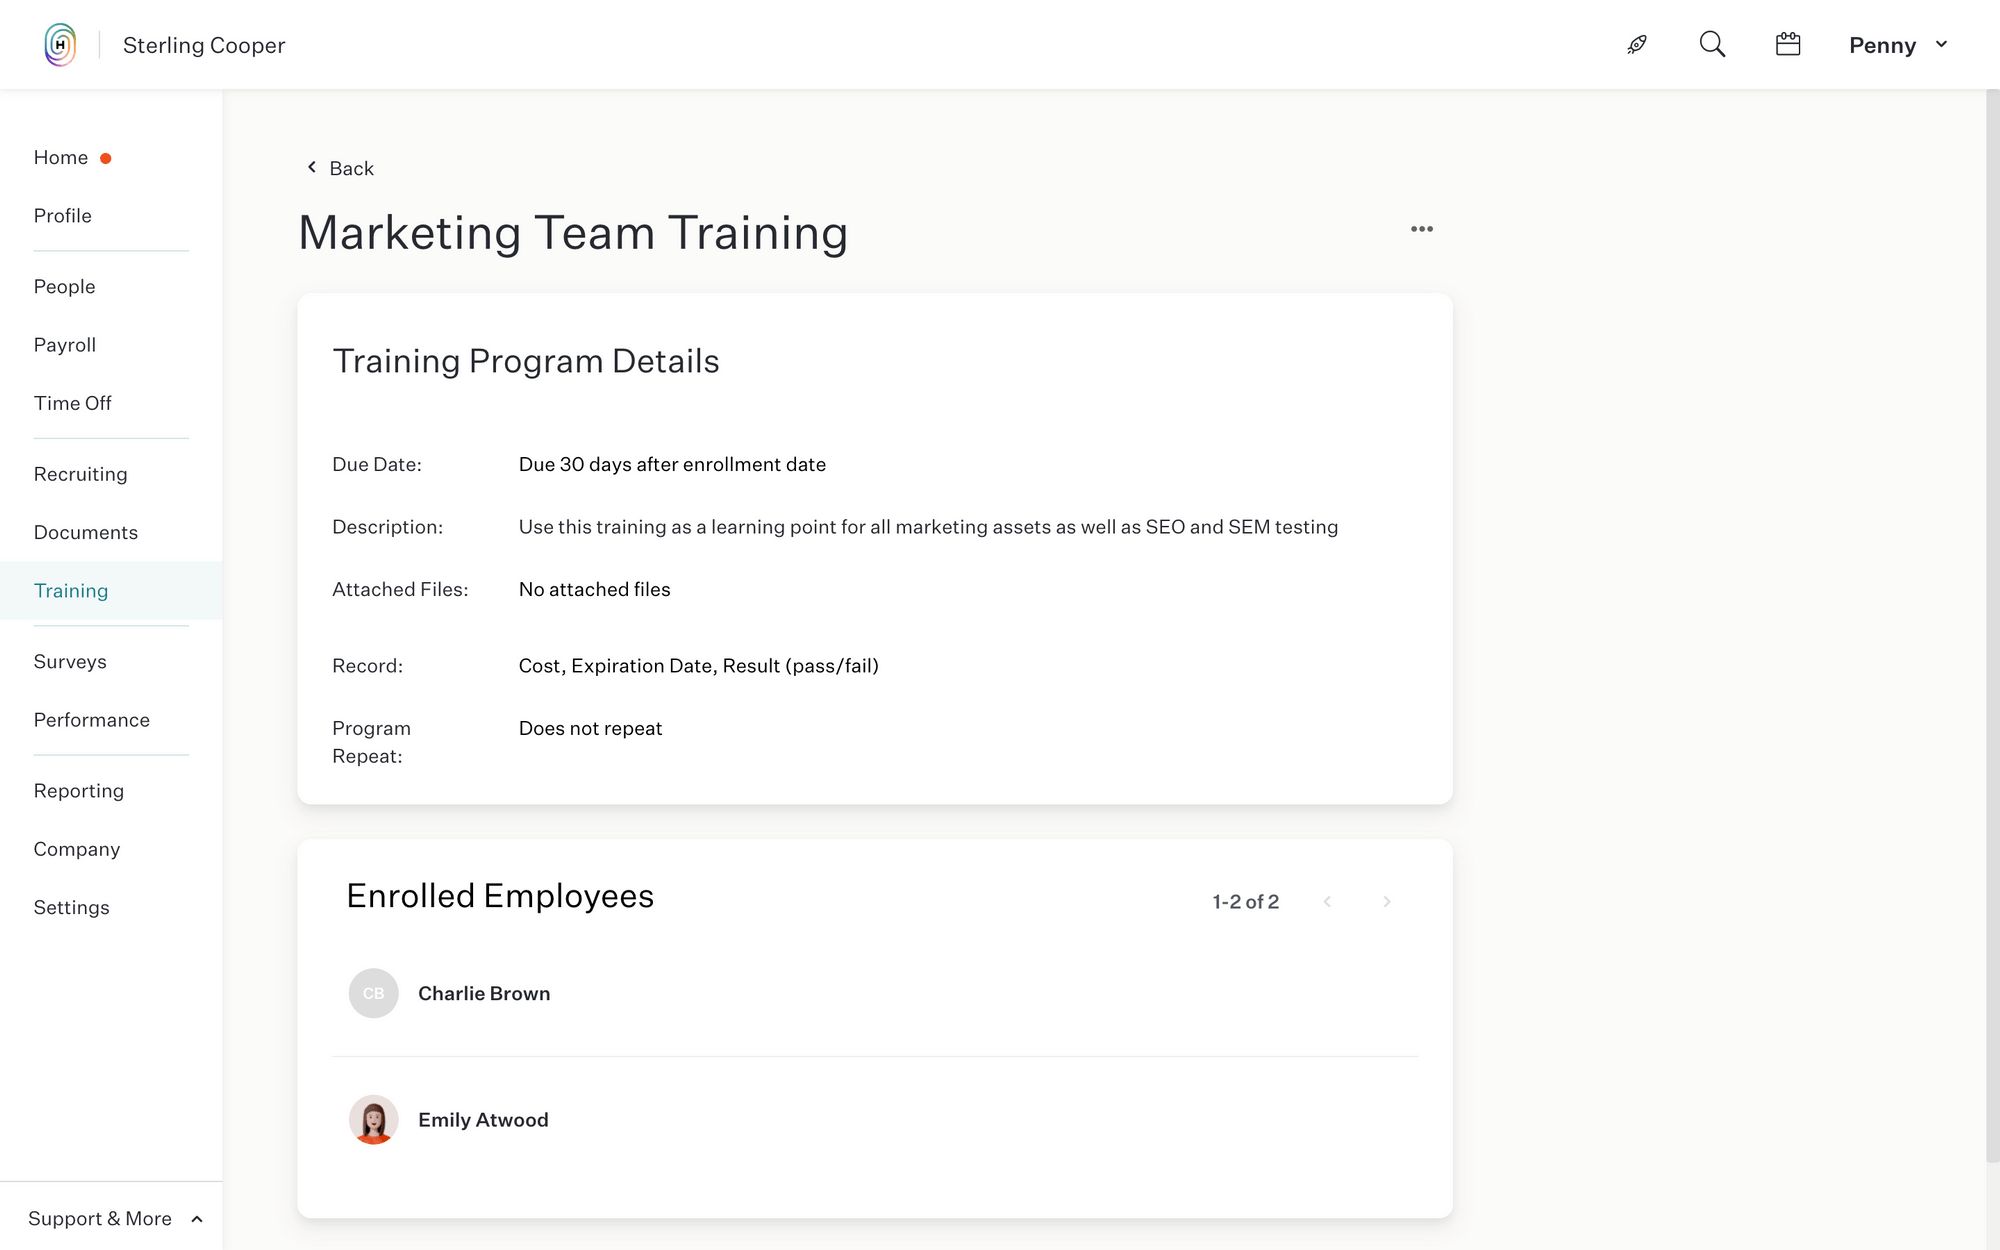Open the Payroll sidebar entry

(x=64, y=344)
